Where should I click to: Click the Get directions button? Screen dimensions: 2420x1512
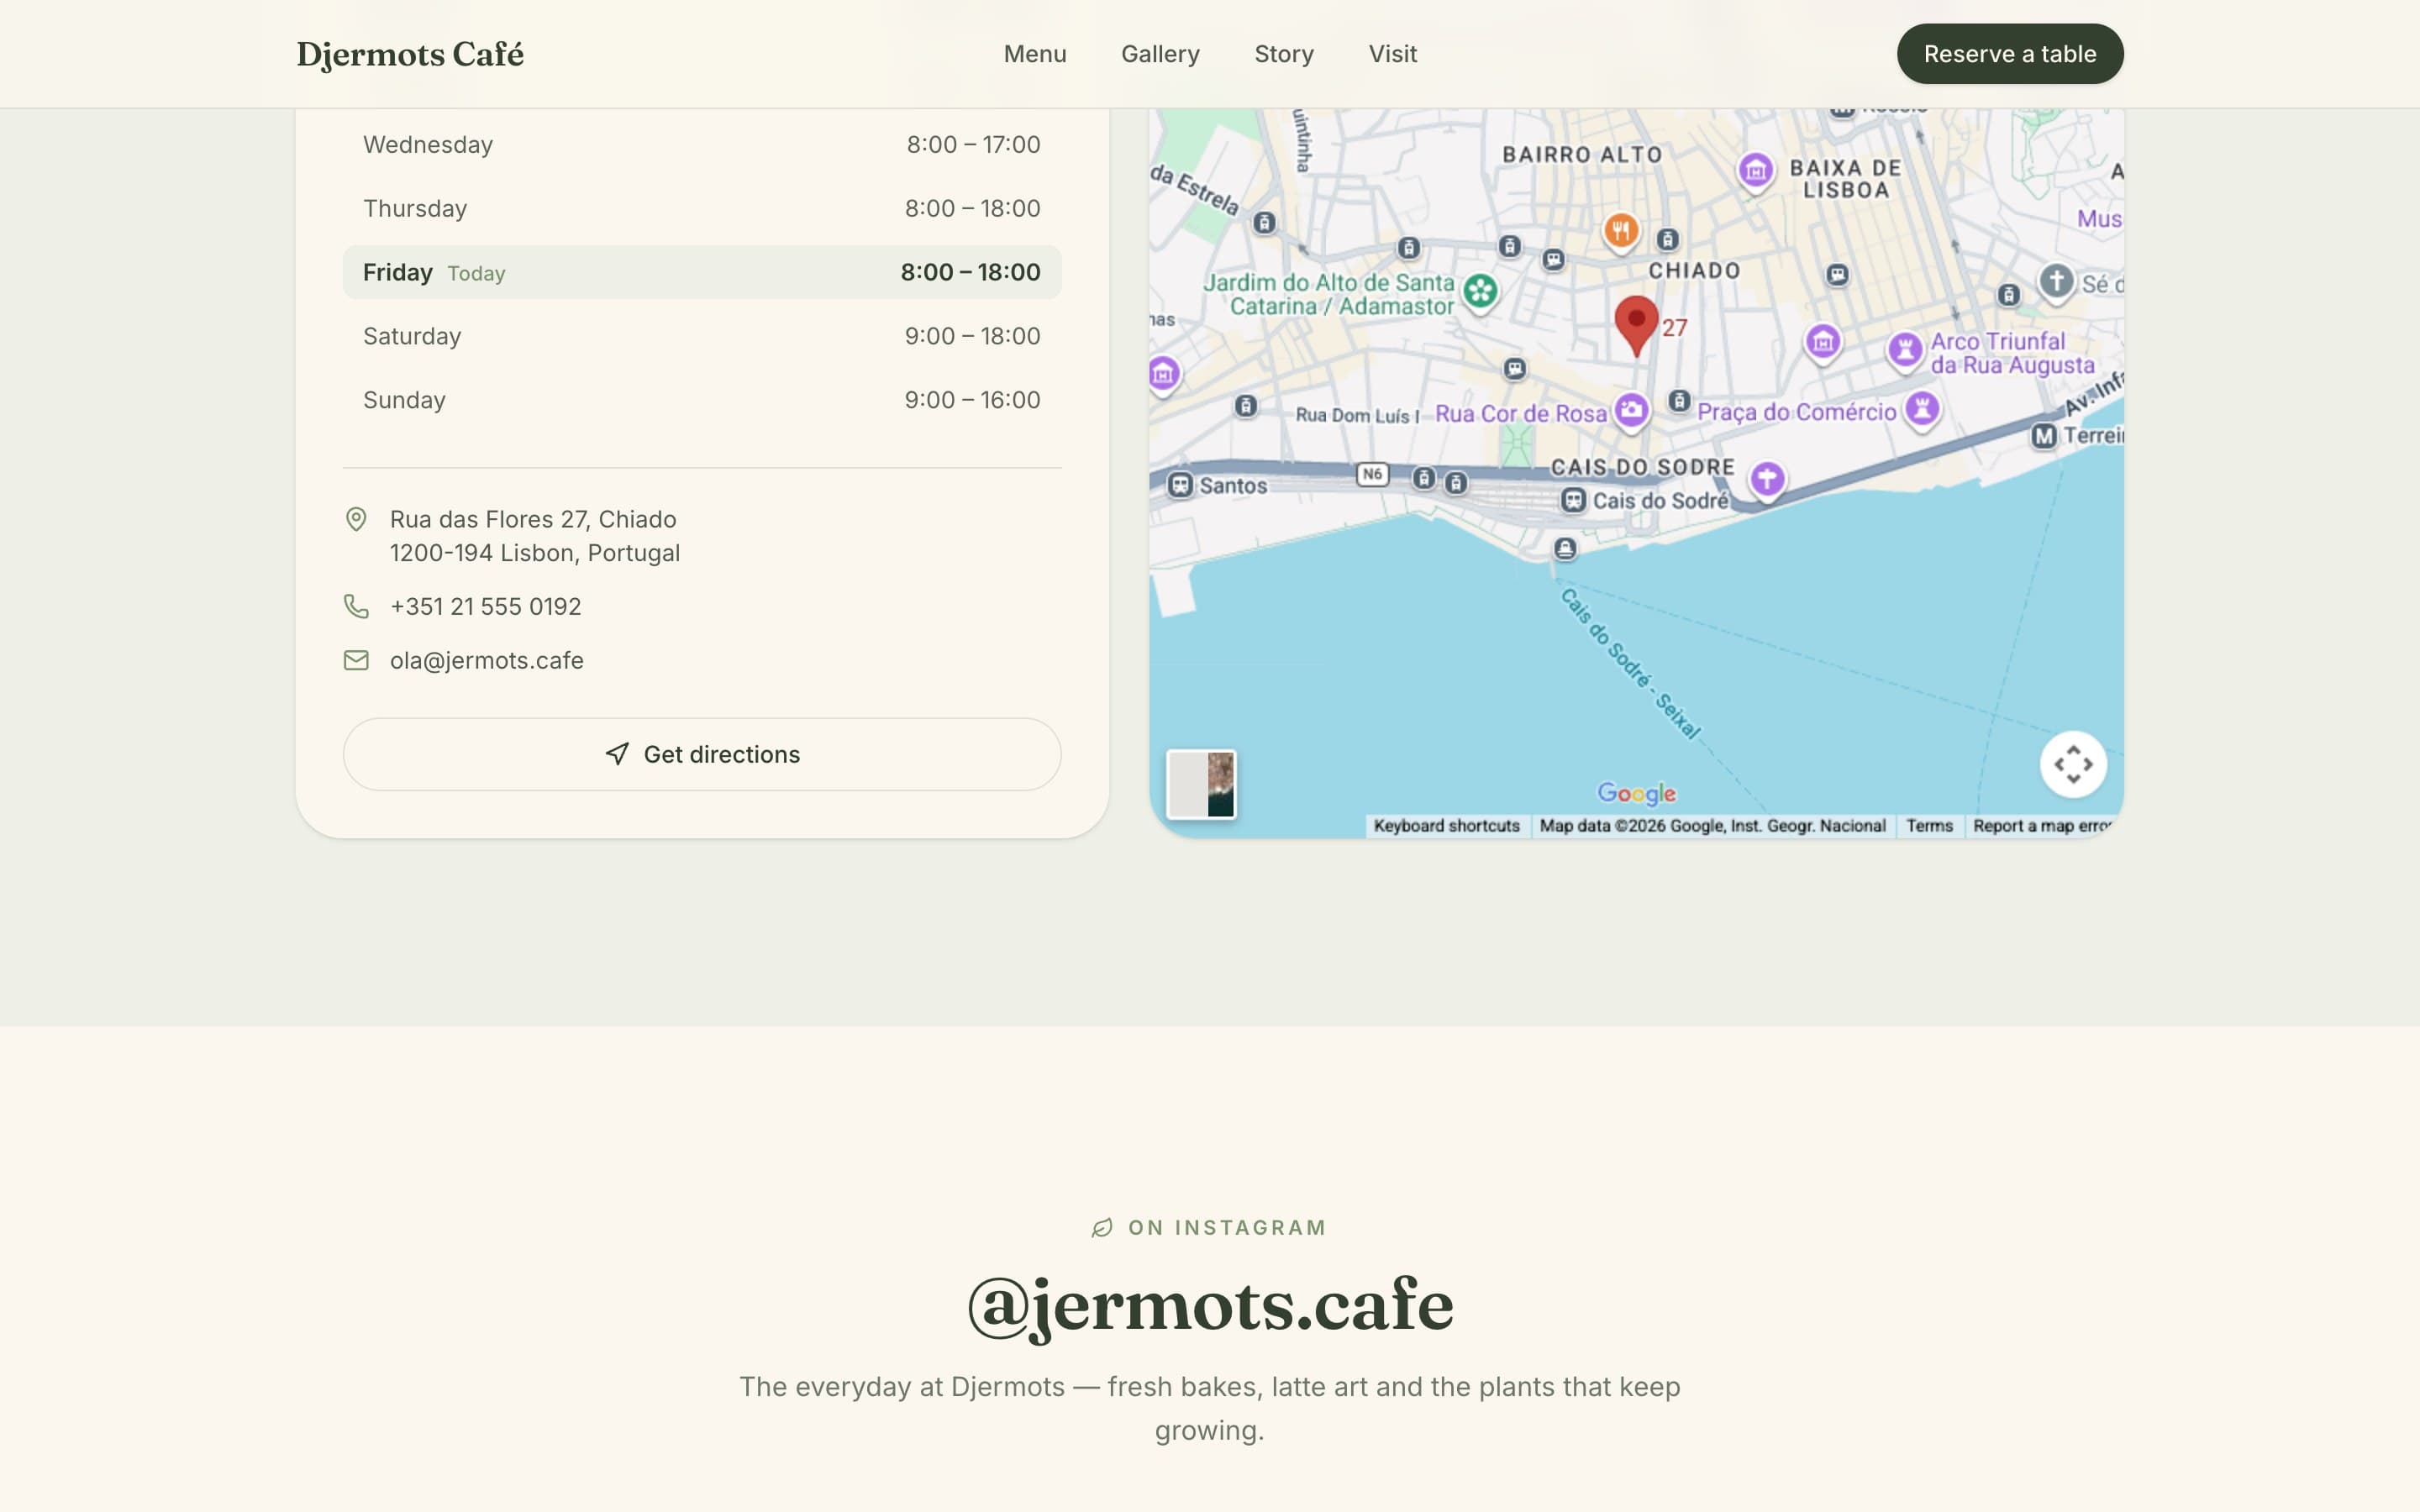tap(702, 754)
